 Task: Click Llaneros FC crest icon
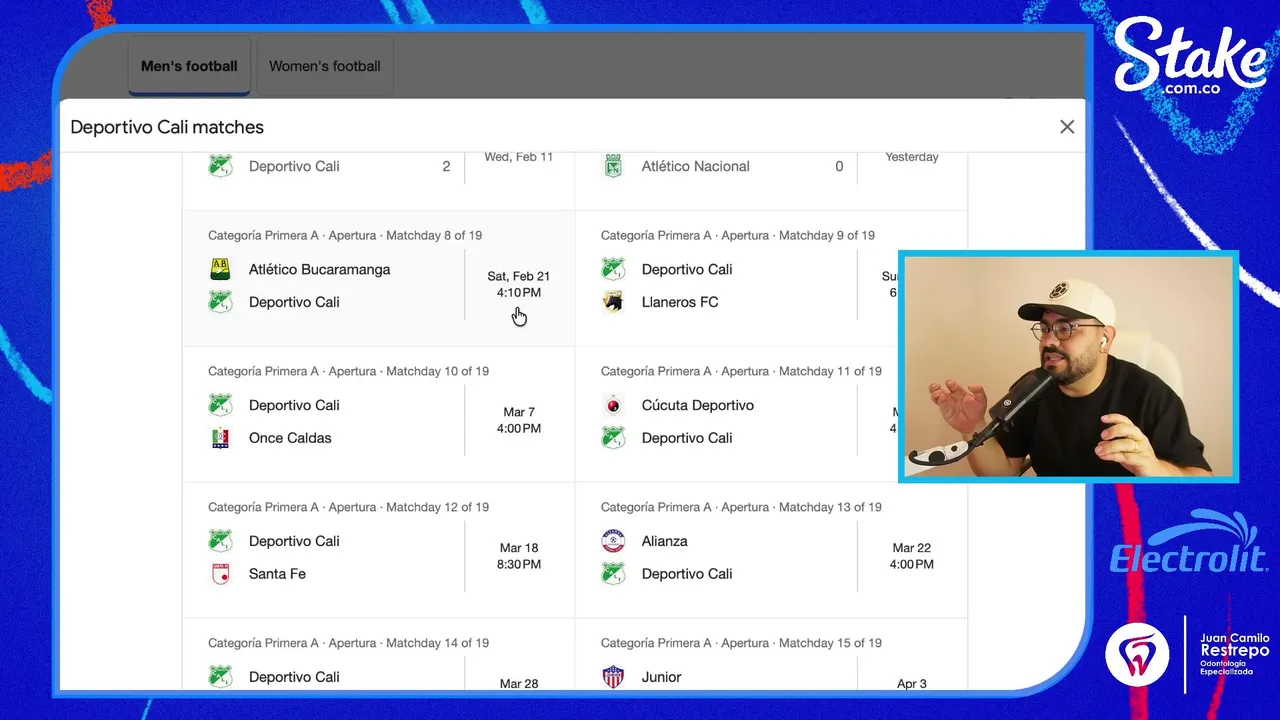613,302
